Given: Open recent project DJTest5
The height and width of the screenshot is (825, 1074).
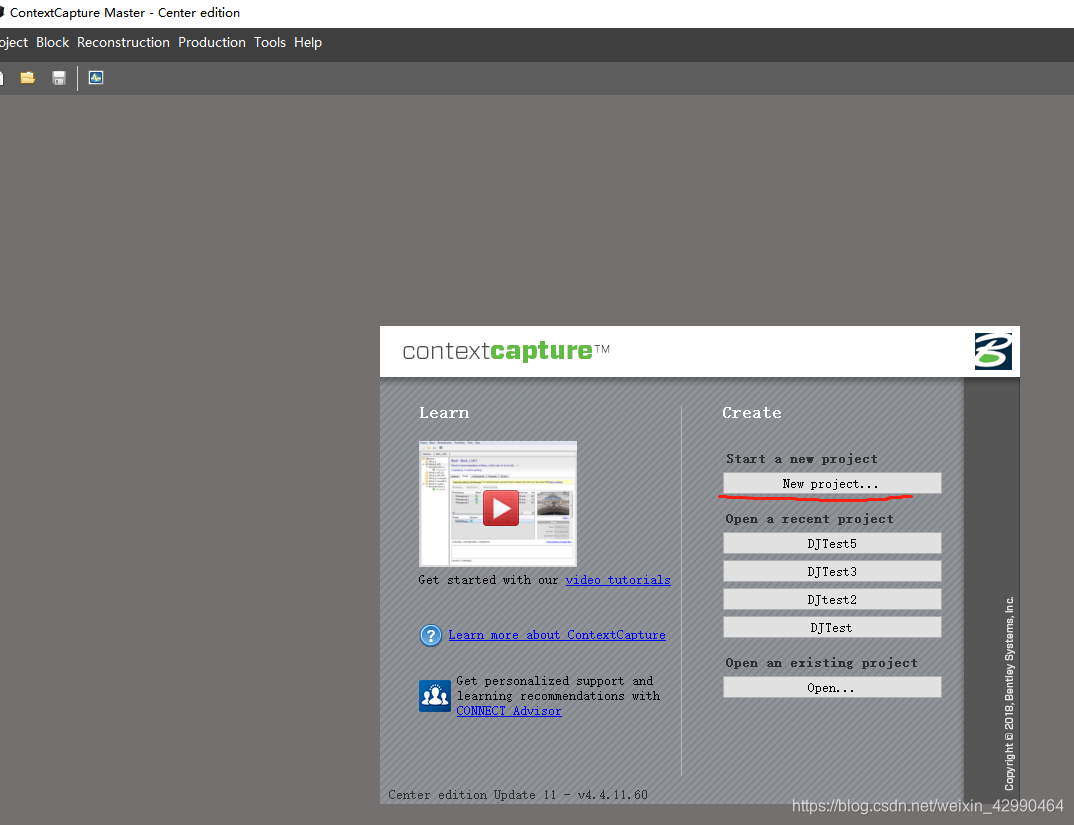Looking at the screenshot, I should pos(832,543).
